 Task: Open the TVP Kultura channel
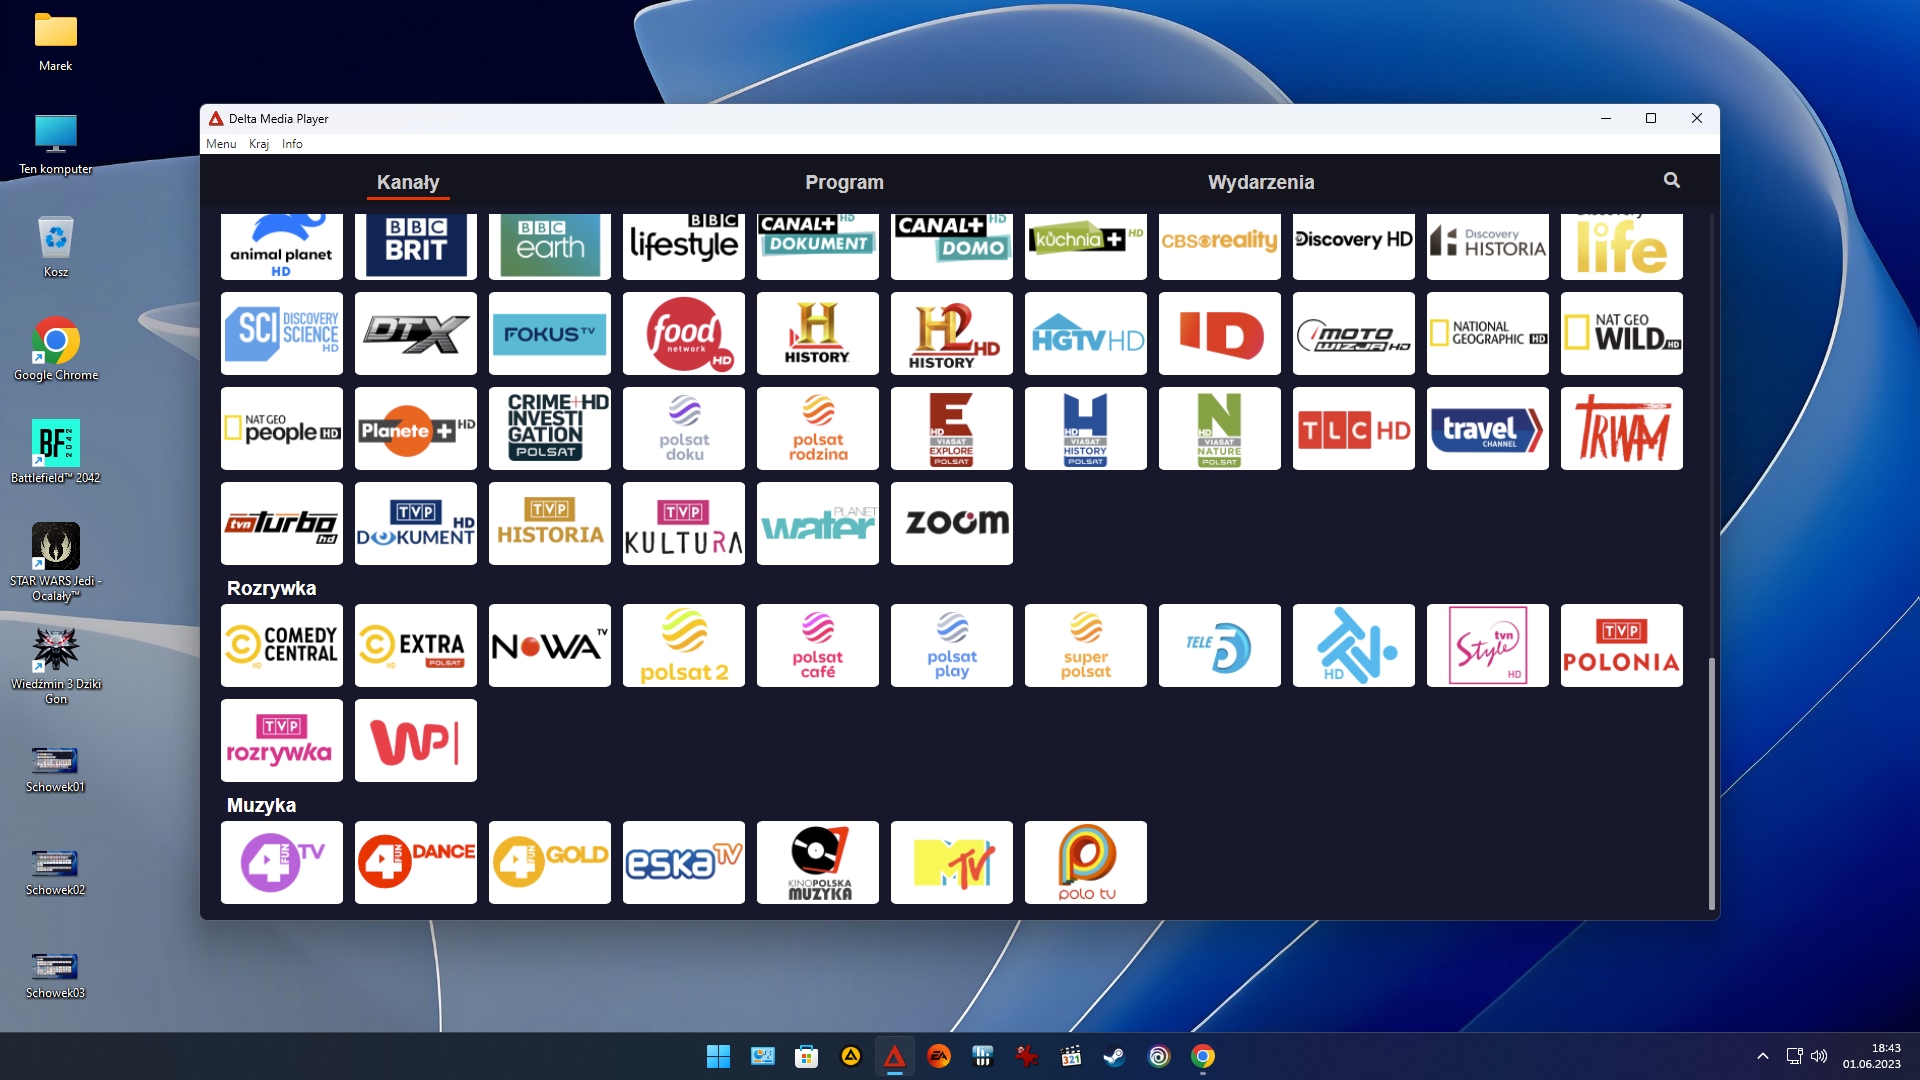683,523
